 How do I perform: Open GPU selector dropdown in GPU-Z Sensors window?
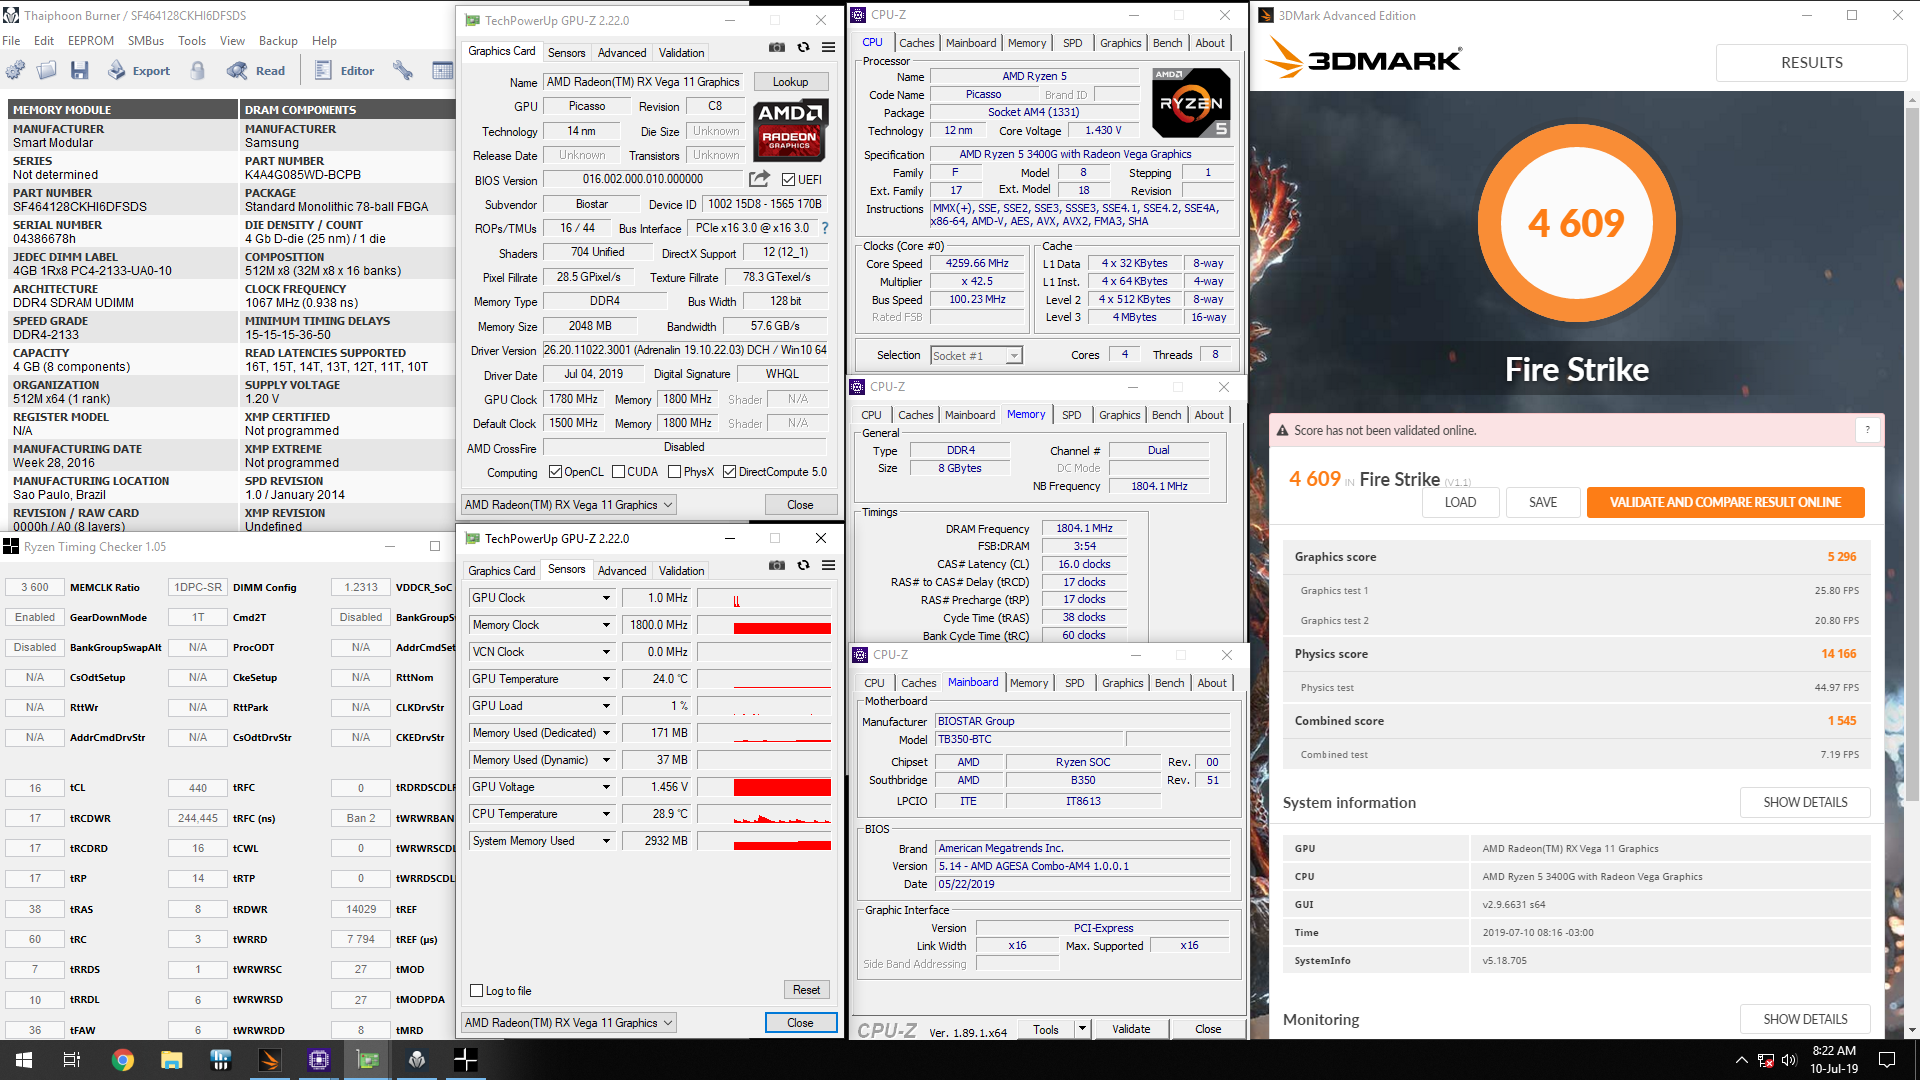tap(569, 1023)
